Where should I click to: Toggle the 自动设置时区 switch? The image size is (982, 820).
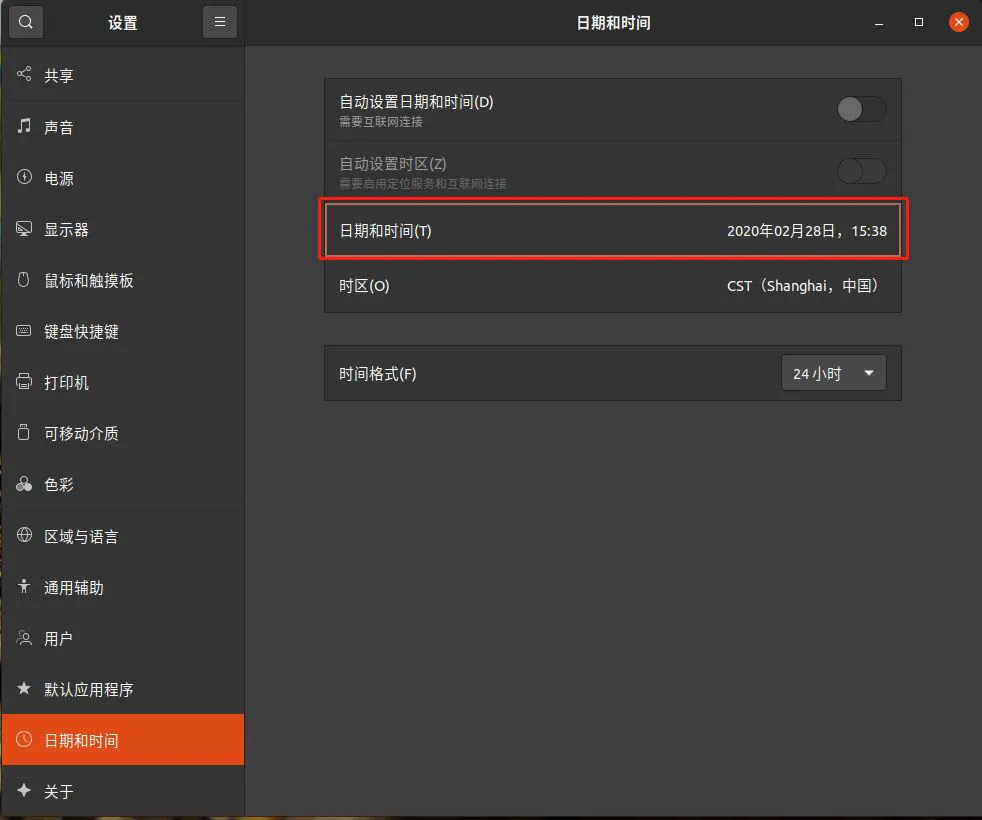862,171
